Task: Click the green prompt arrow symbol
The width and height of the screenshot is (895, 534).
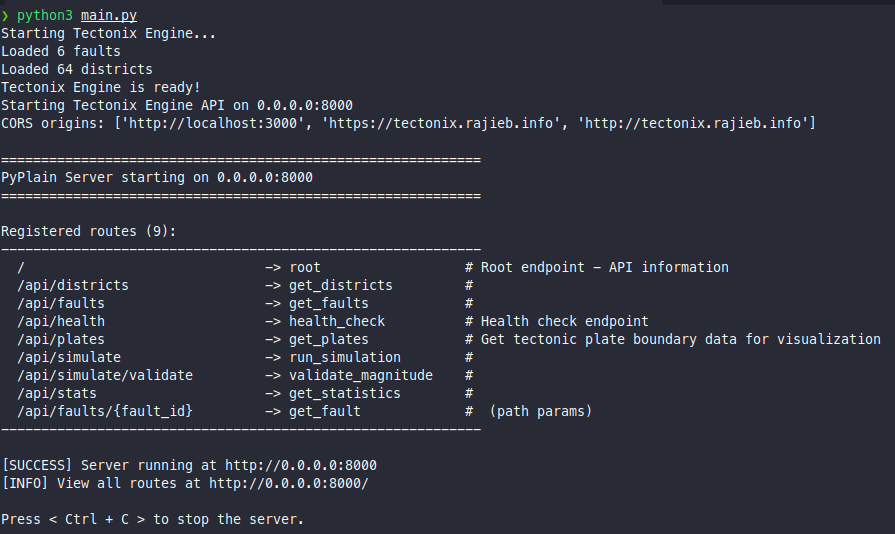Action: point(5,15)
